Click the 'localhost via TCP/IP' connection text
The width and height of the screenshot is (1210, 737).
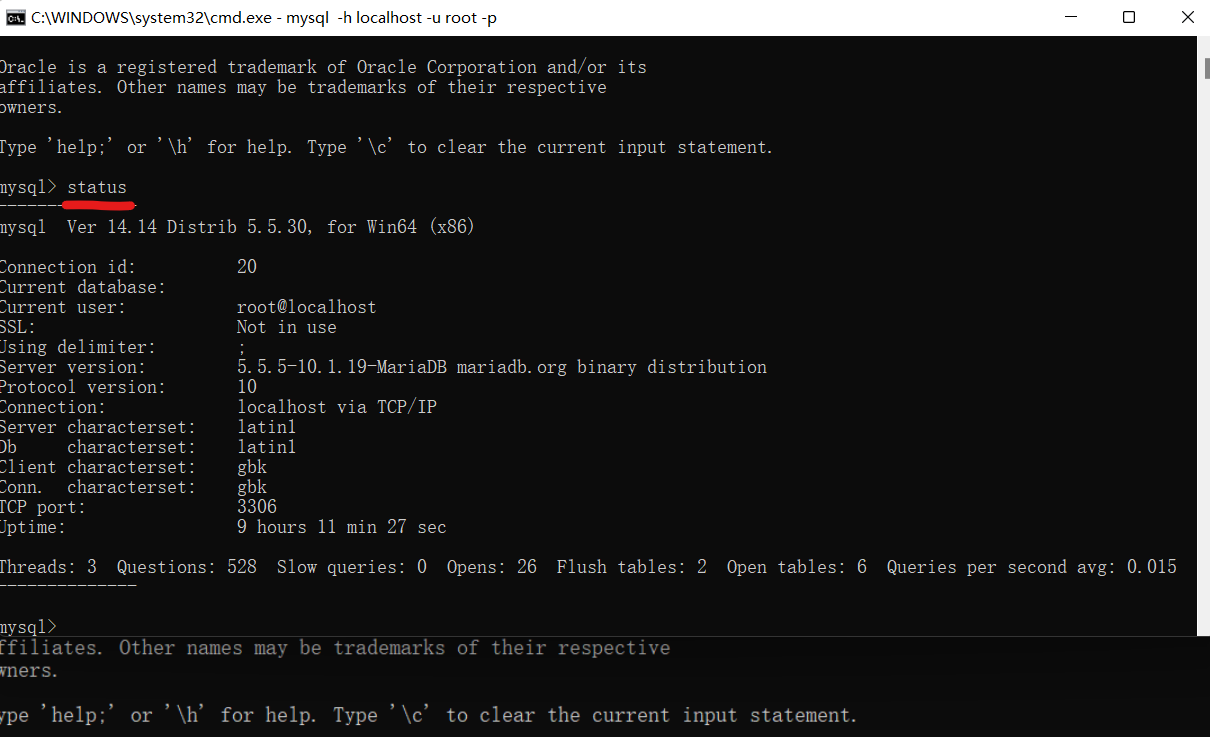pos(337,407)
